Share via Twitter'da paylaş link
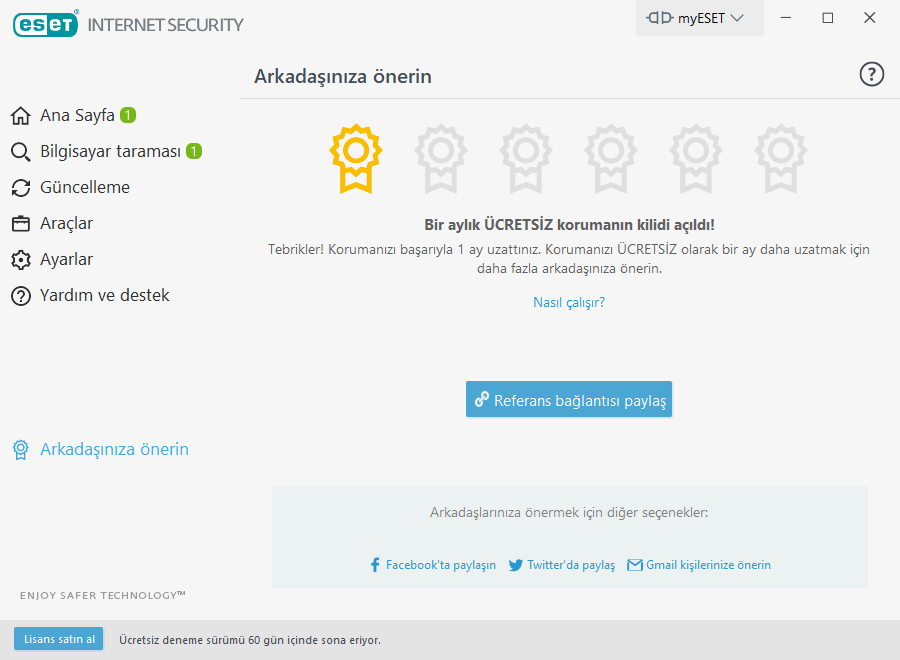 pyautogui.click(x=571, y=565)
